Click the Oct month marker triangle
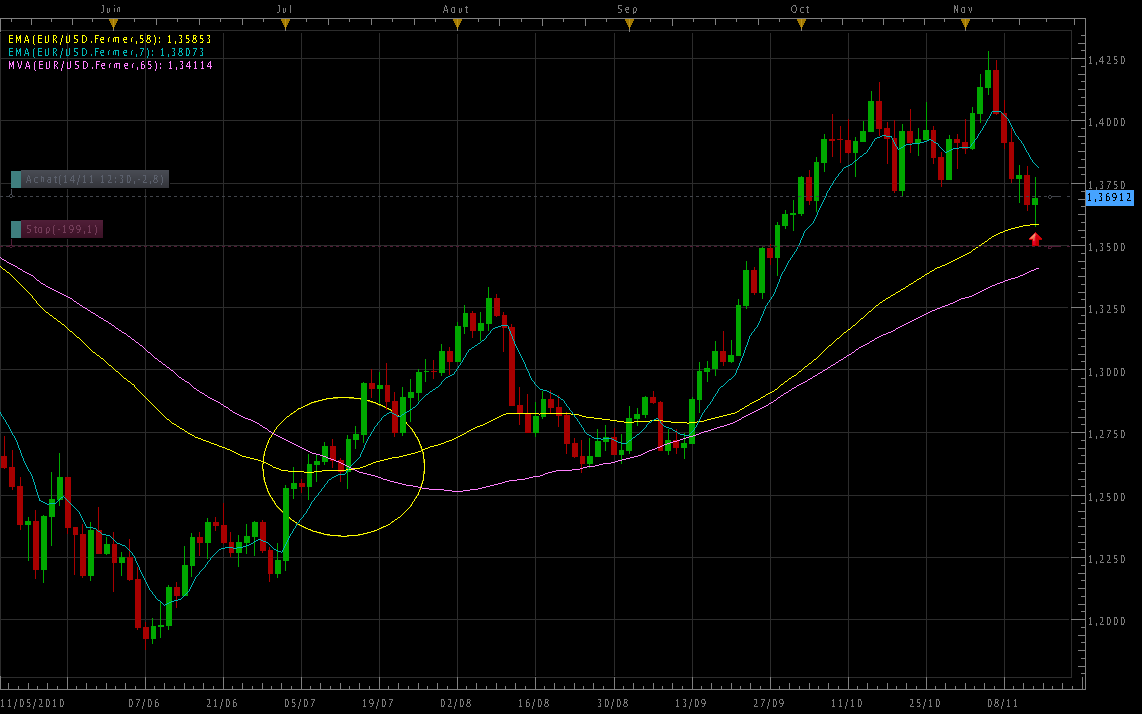 [801, 25]
